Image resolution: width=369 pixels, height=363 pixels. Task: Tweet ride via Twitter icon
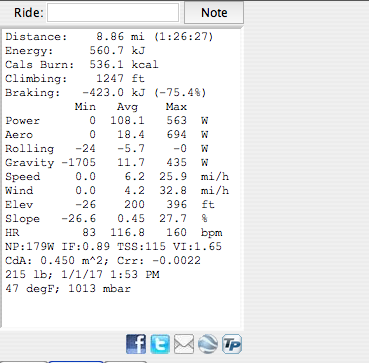160,344
